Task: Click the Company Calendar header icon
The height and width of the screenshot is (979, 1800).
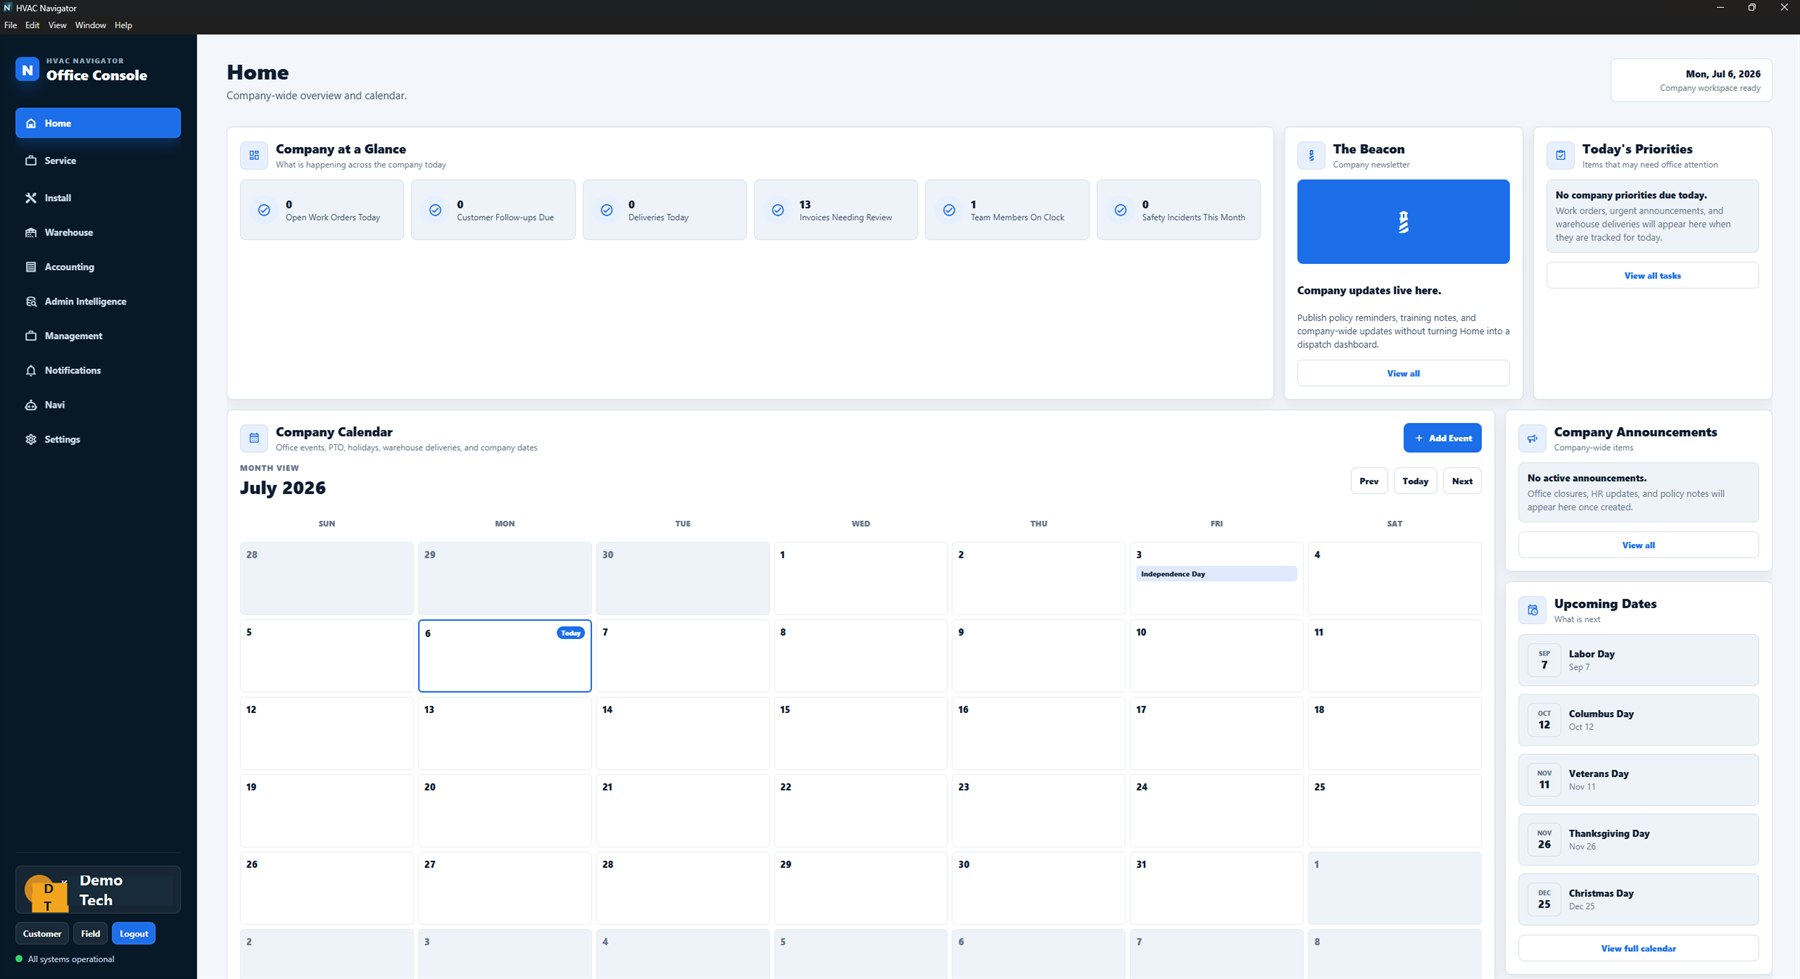Action: [254, 438]
